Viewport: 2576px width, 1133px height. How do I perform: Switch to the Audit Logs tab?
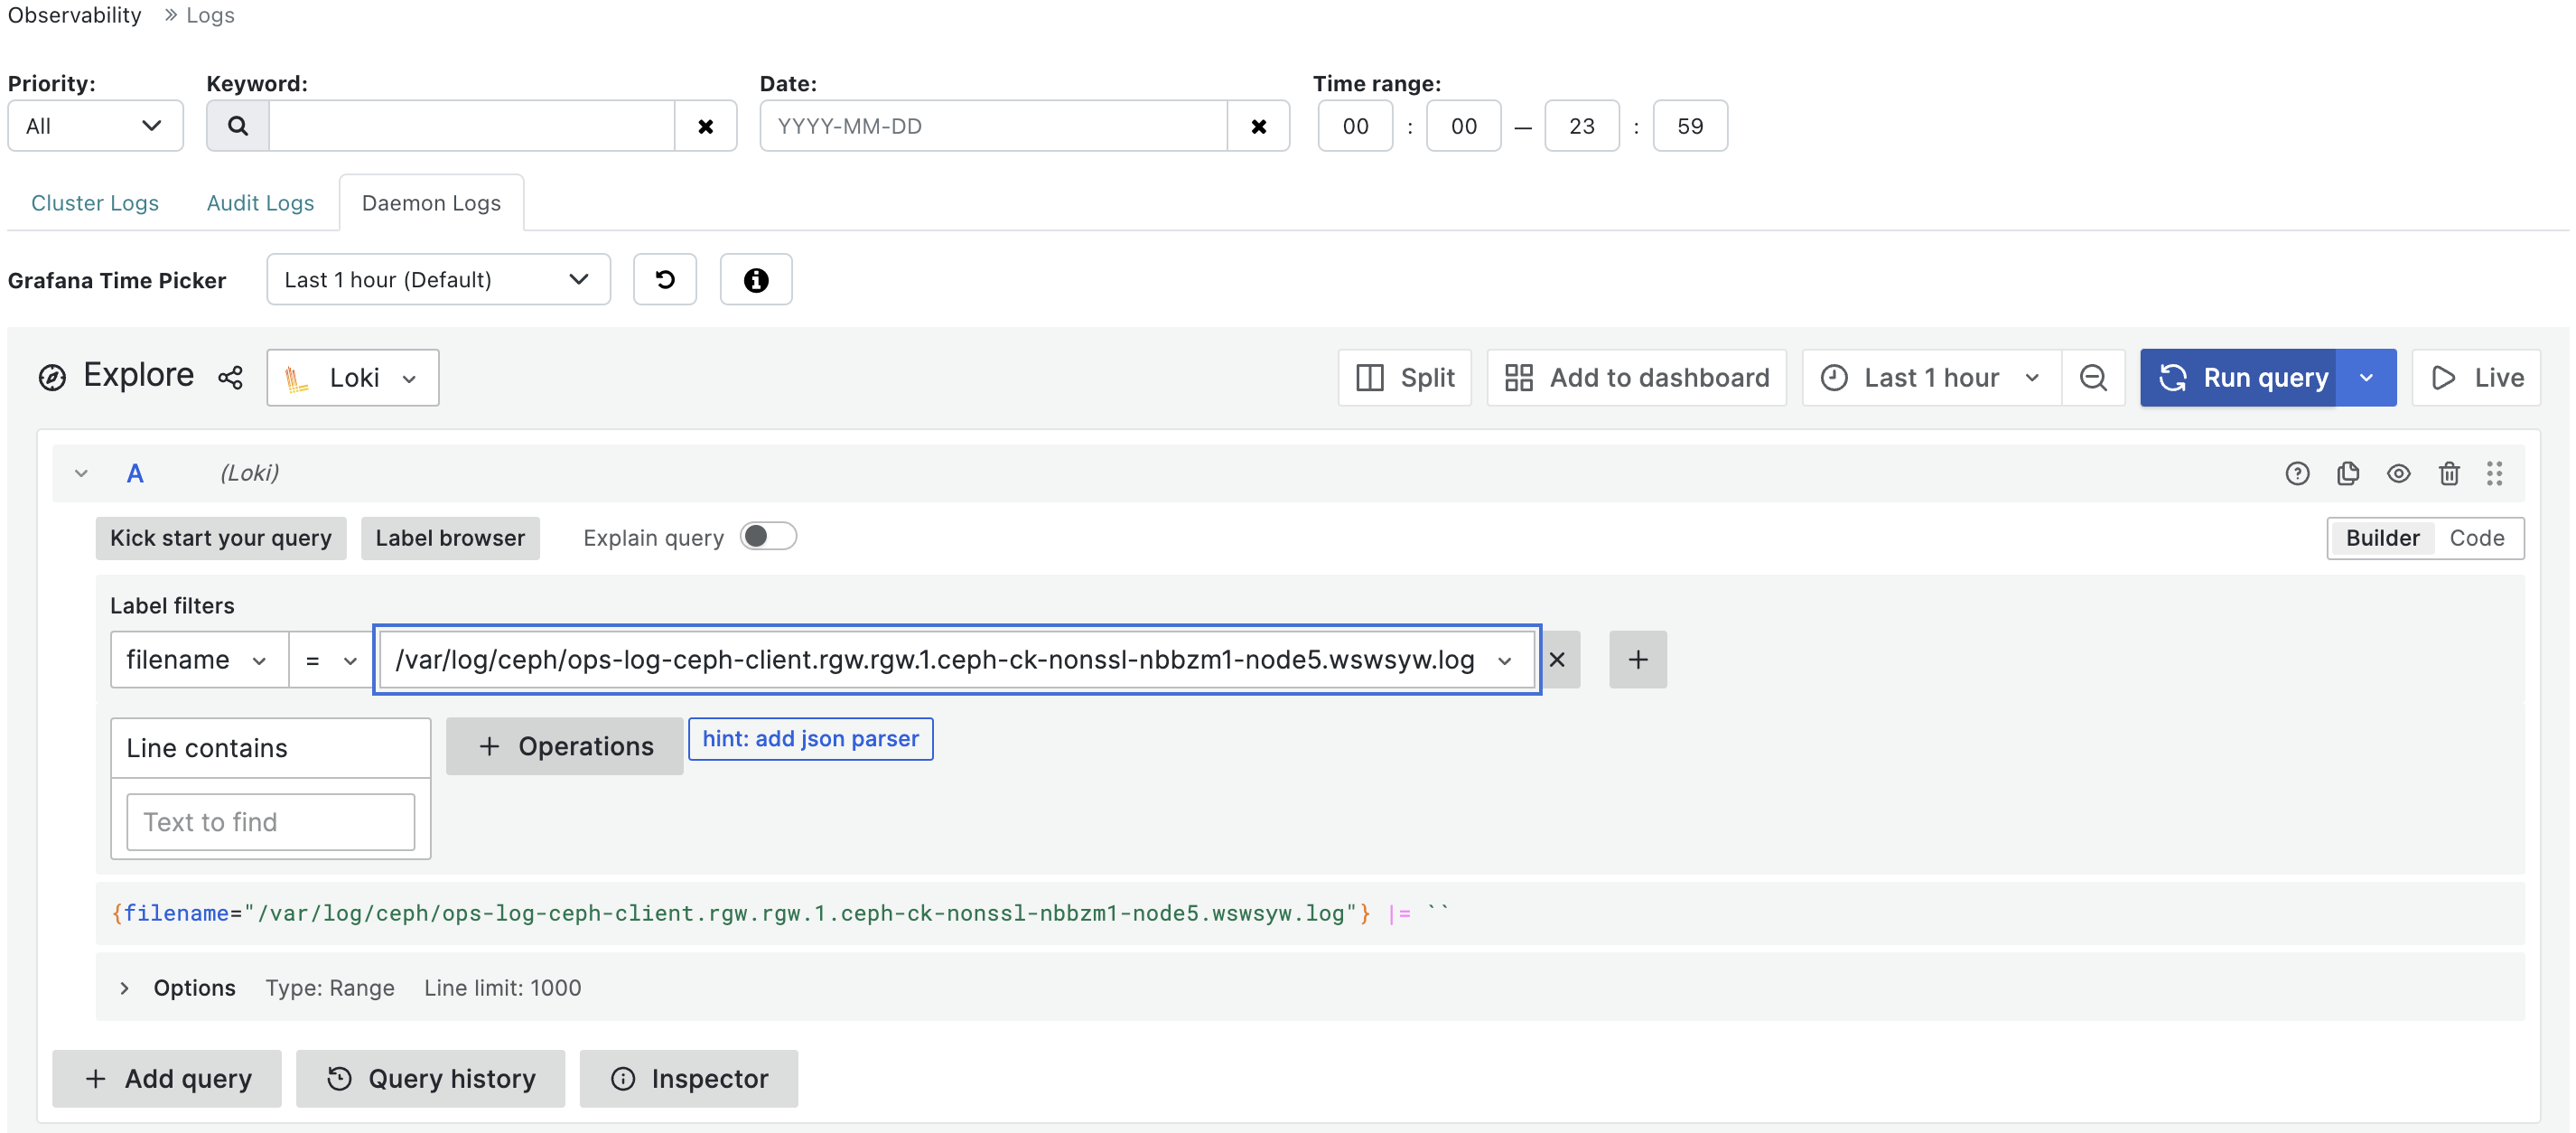[x=259, y=201]
